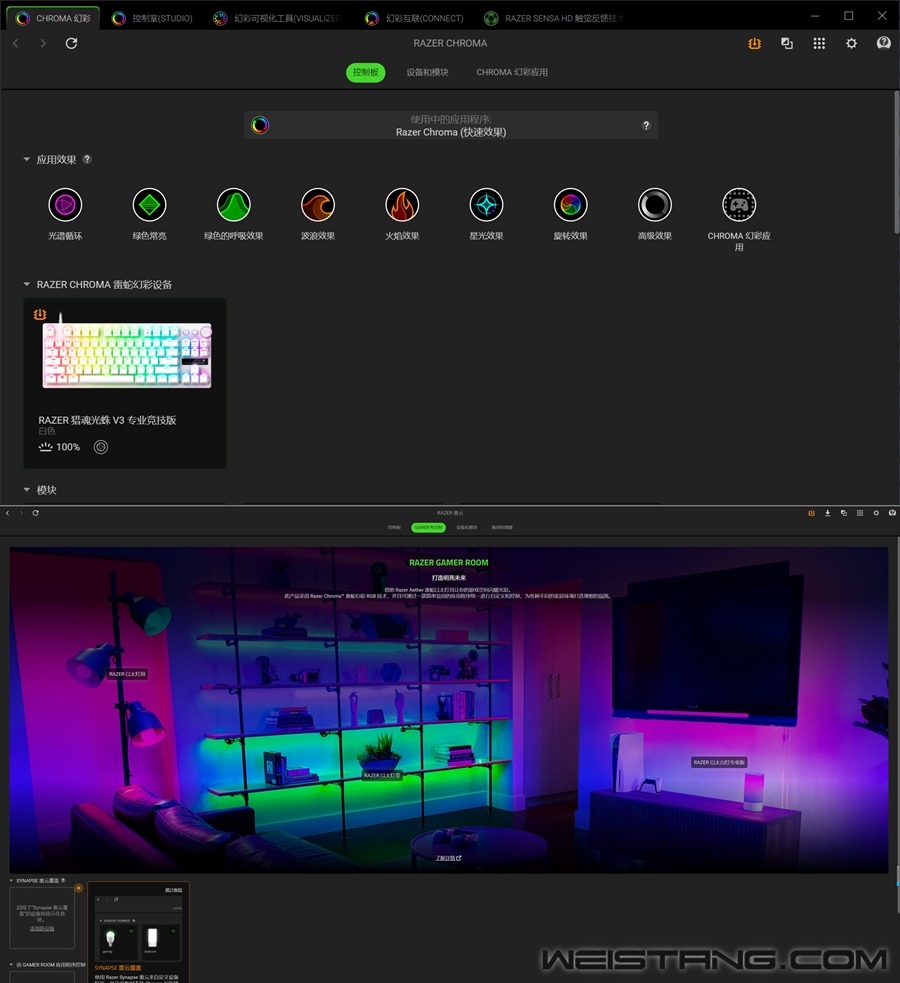The image size is (900, 983).
Task: Apply the 旋转效果 wheel effect
Action: (570, 204)
